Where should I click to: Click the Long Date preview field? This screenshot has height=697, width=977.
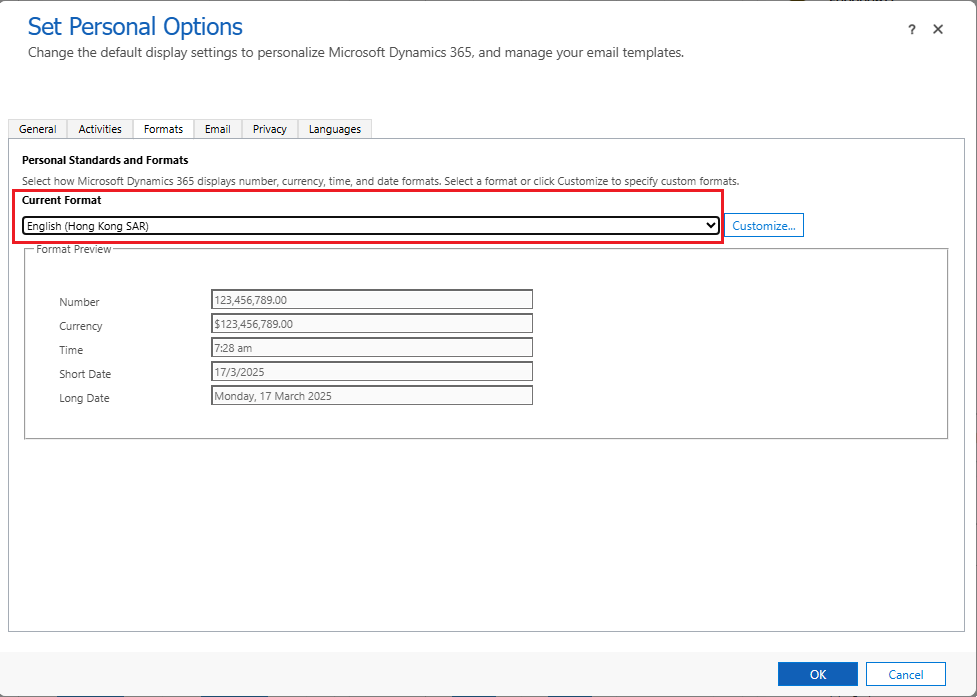(372, 395)
